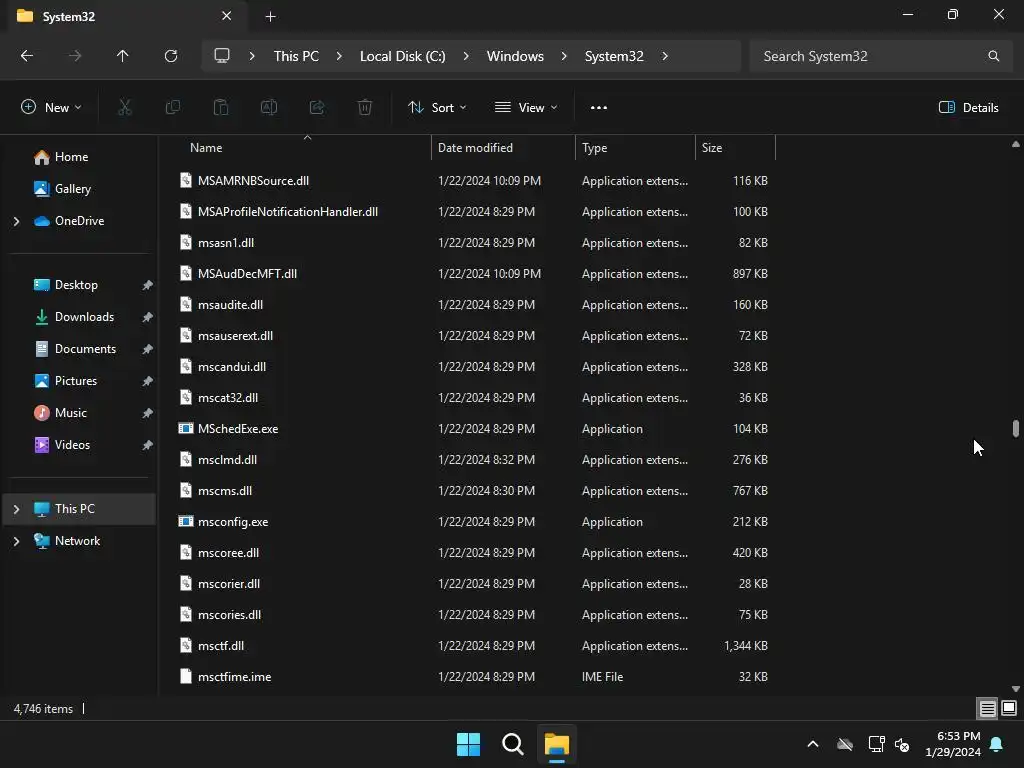Click the PC monitor icon in address bar
The width and height of the screenshot is (1024, 768).
(222, 56)
